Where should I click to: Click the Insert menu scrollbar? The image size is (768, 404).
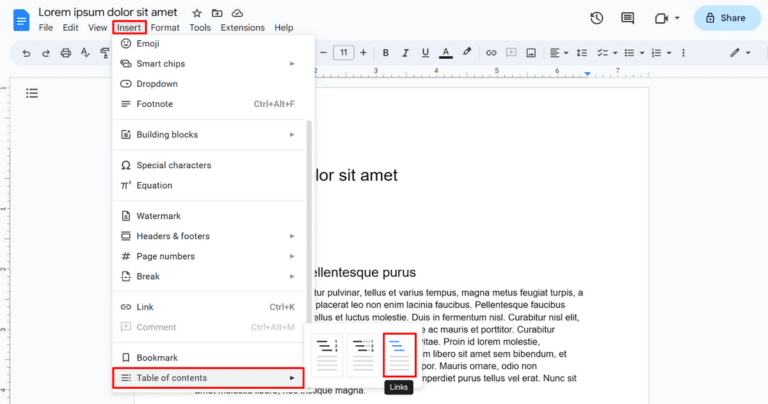tap(309, 220)
